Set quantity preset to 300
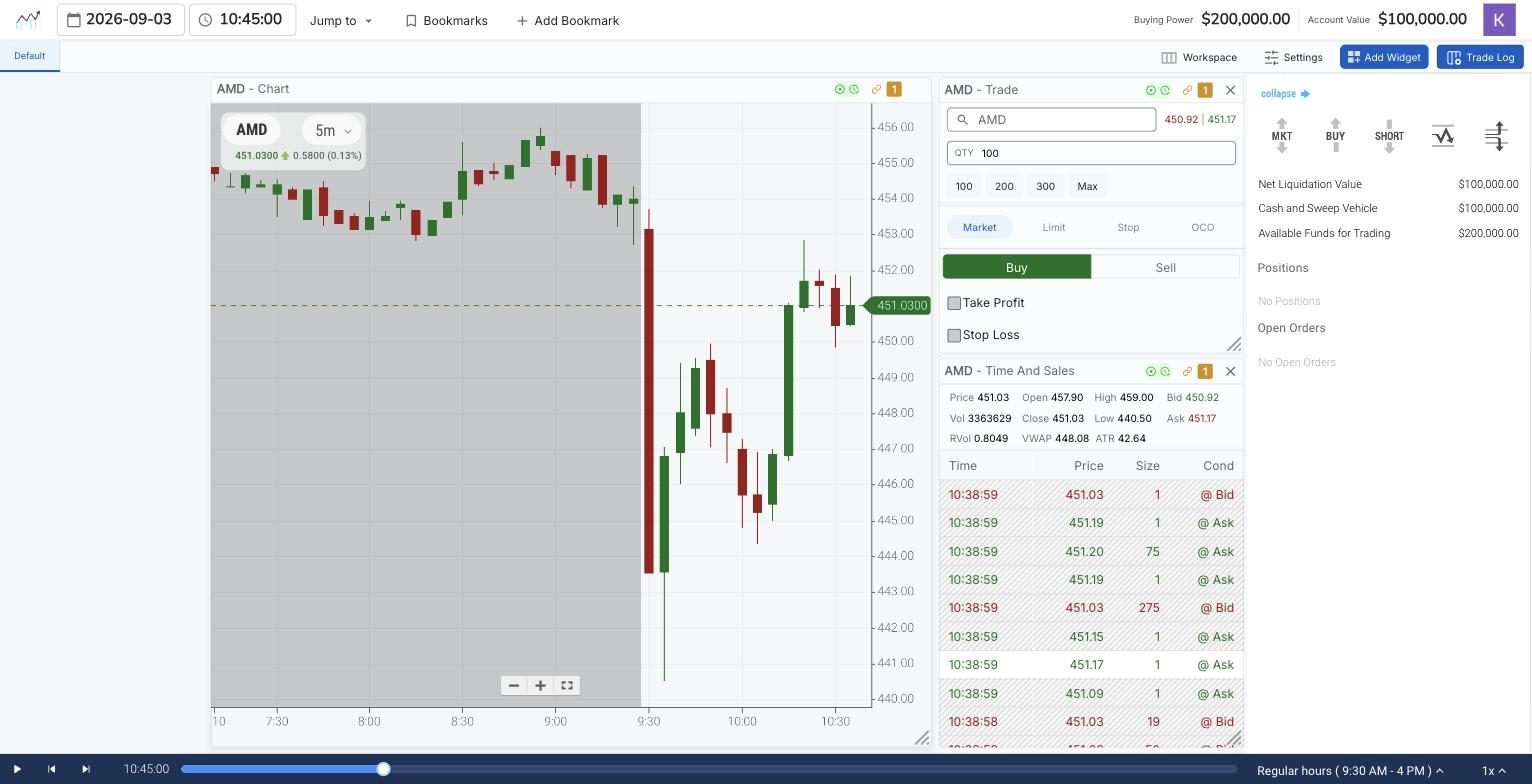Viewport: 1532px width, 784px height. coord(1045,186)
